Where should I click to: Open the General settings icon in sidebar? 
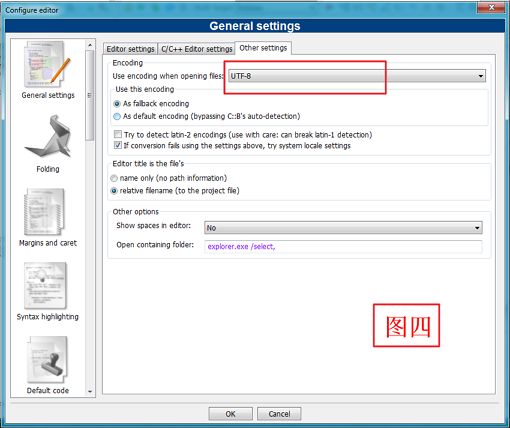click(x=47, y=65)
